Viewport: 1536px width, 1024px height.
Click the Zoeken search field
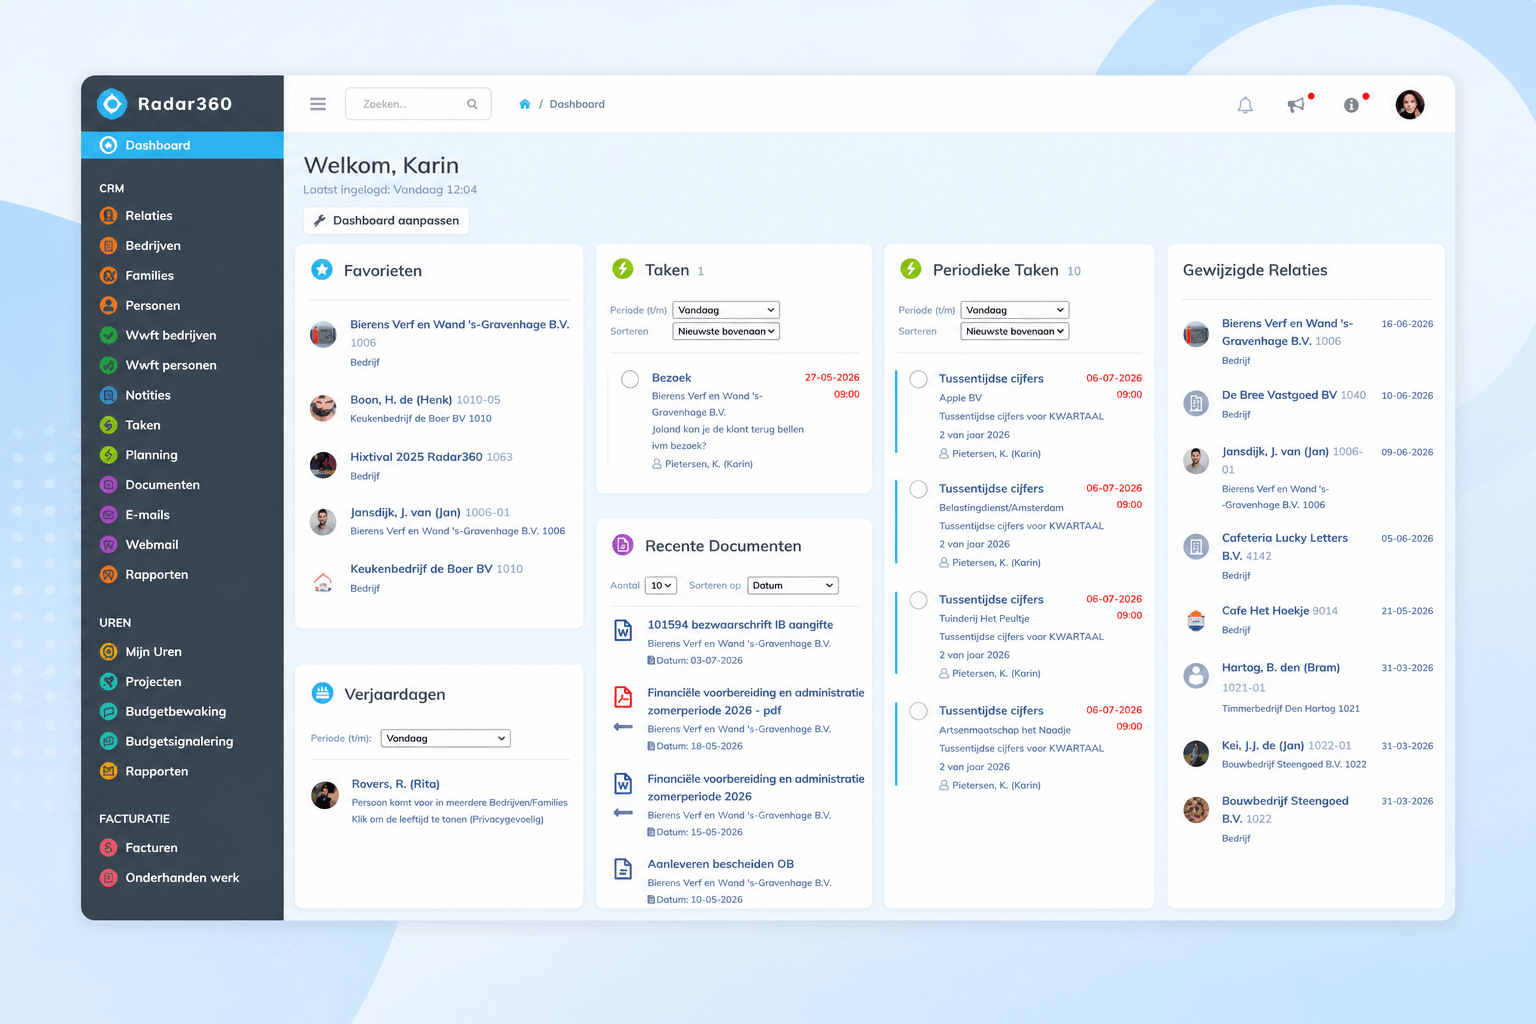click(418, 104)
